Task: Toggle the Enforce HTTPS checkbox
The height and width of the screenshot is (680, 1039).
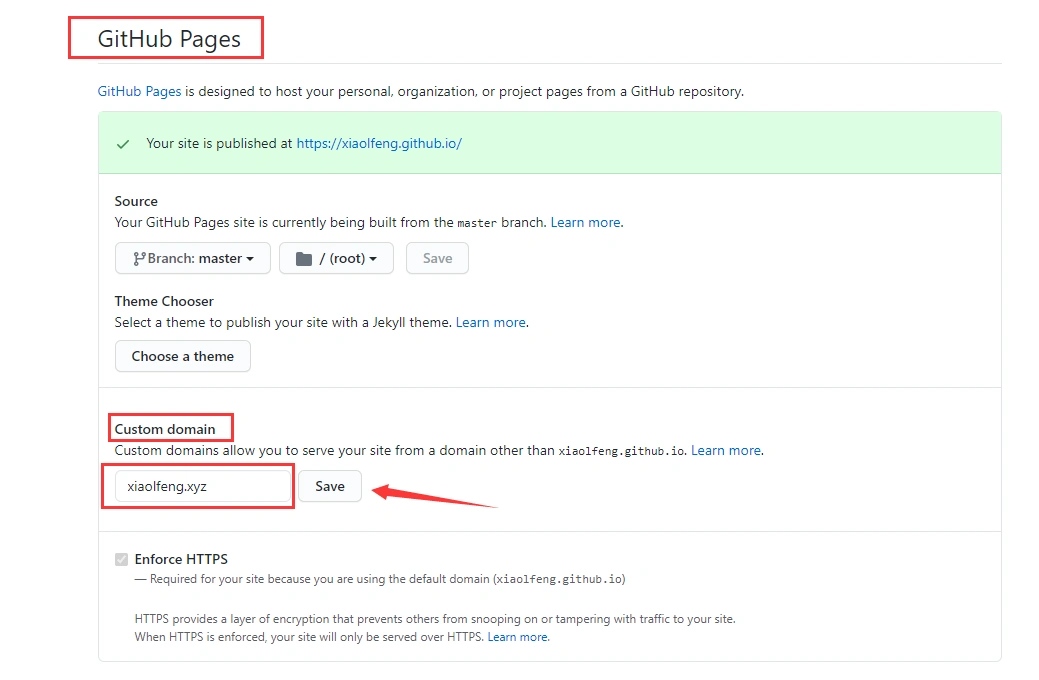Action: coord(121,559)
